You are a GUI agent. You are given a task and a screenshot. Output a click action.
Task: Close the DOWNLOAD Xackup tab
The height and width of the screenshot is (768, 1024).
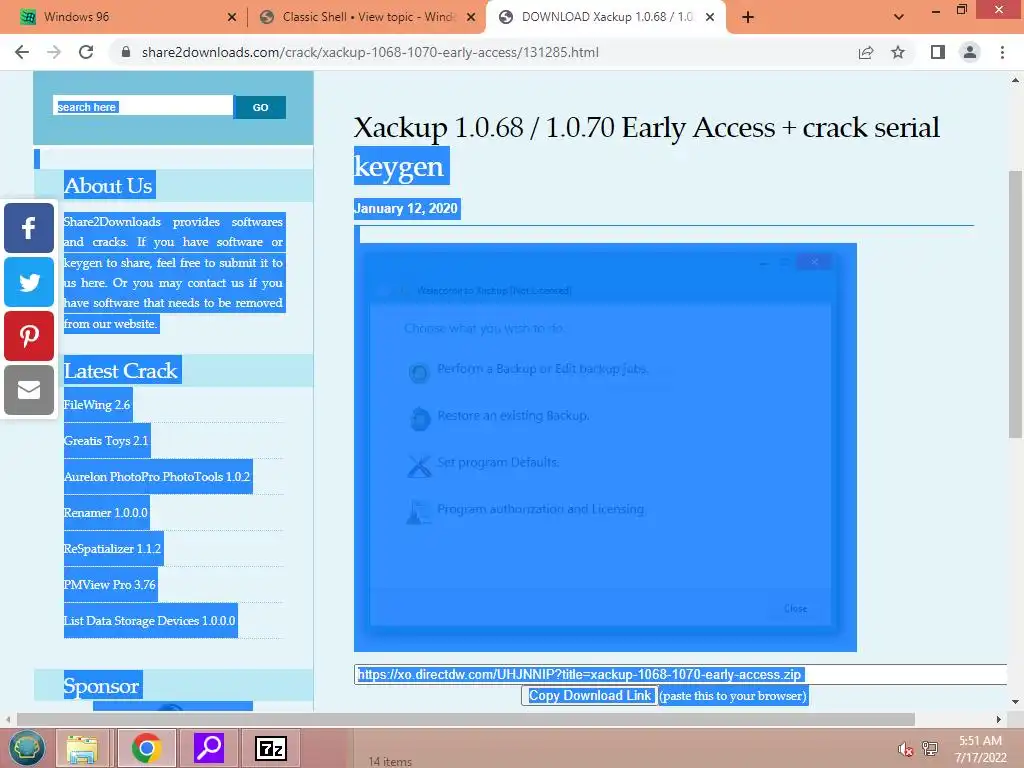[710, 17]
